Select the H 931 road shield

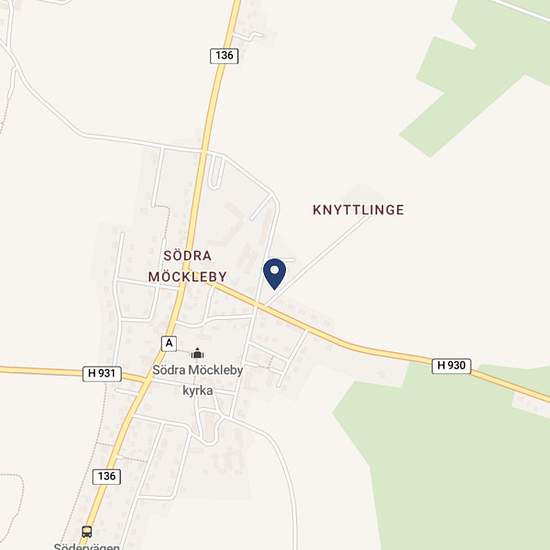pyautogui.click(x=102, y=374)
